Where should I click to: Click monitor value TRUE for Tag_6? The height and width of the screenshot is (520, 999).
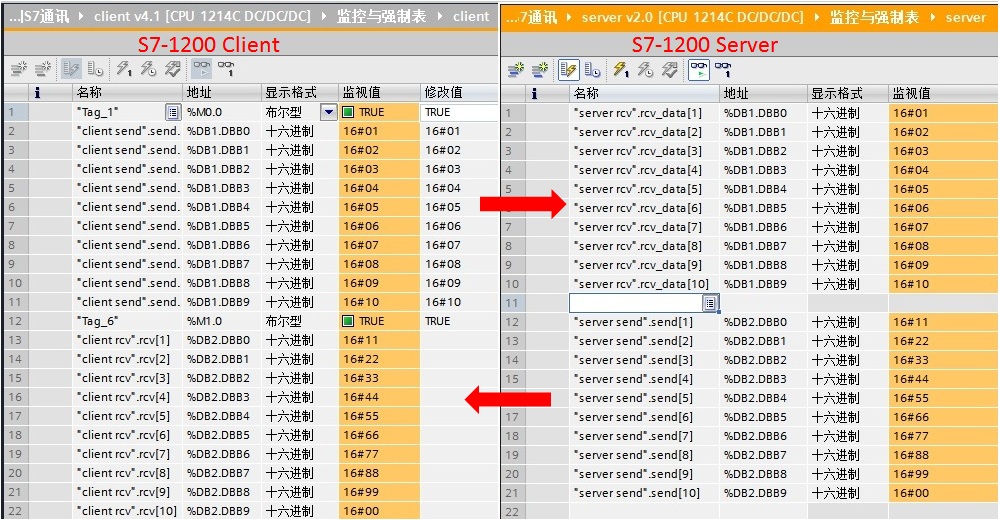pyautogui.click(x=379, y=321)
